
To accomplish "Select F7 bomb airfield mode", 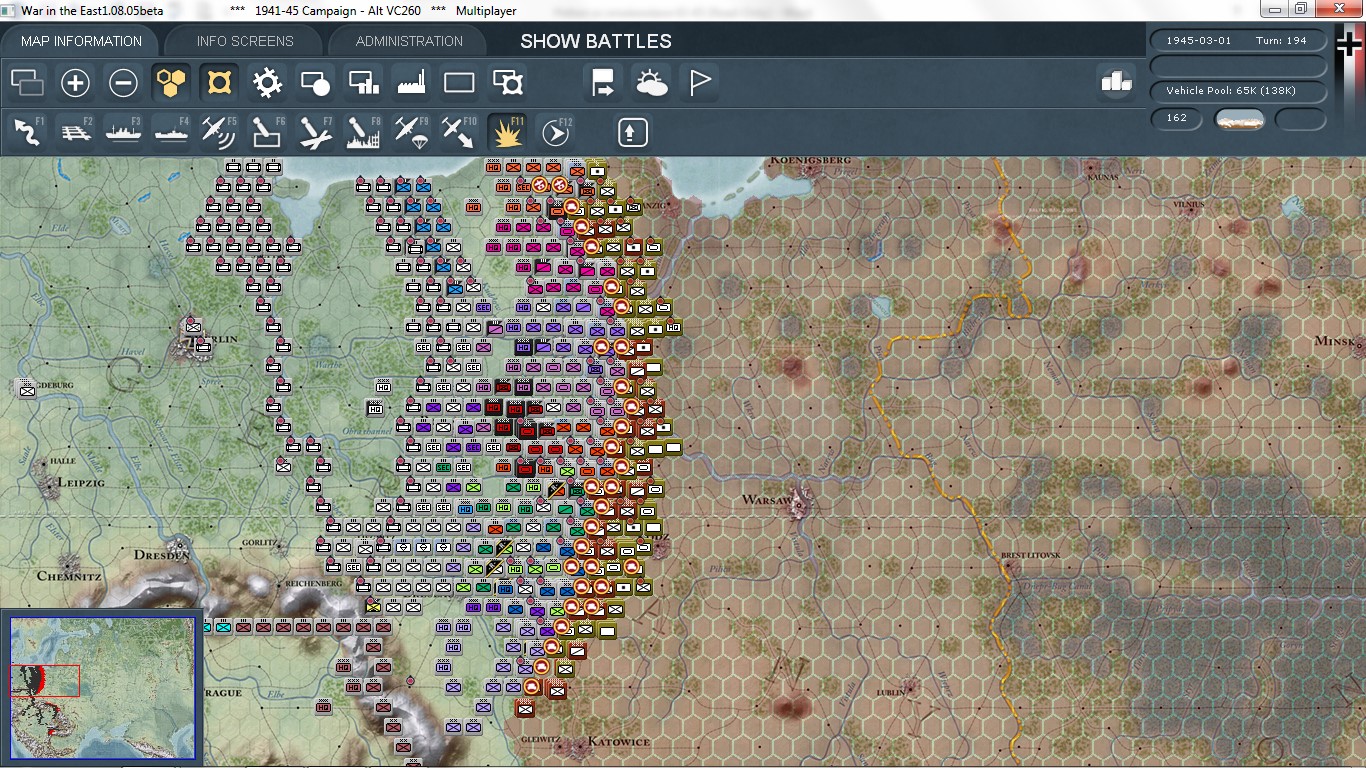I will (315, 132).
